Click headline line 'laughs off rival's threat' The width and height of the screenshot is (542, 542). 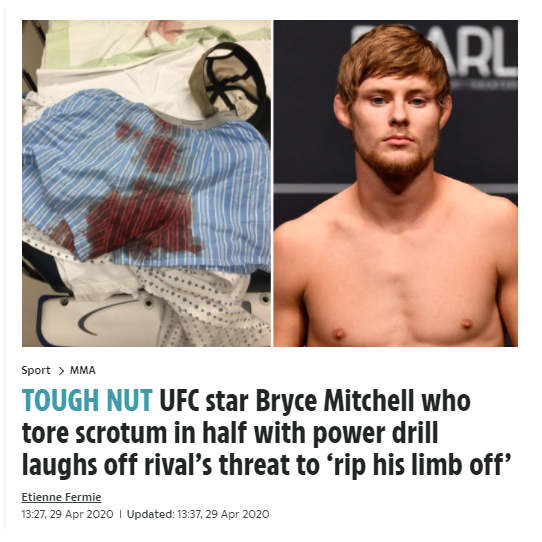tap(170, 465)
